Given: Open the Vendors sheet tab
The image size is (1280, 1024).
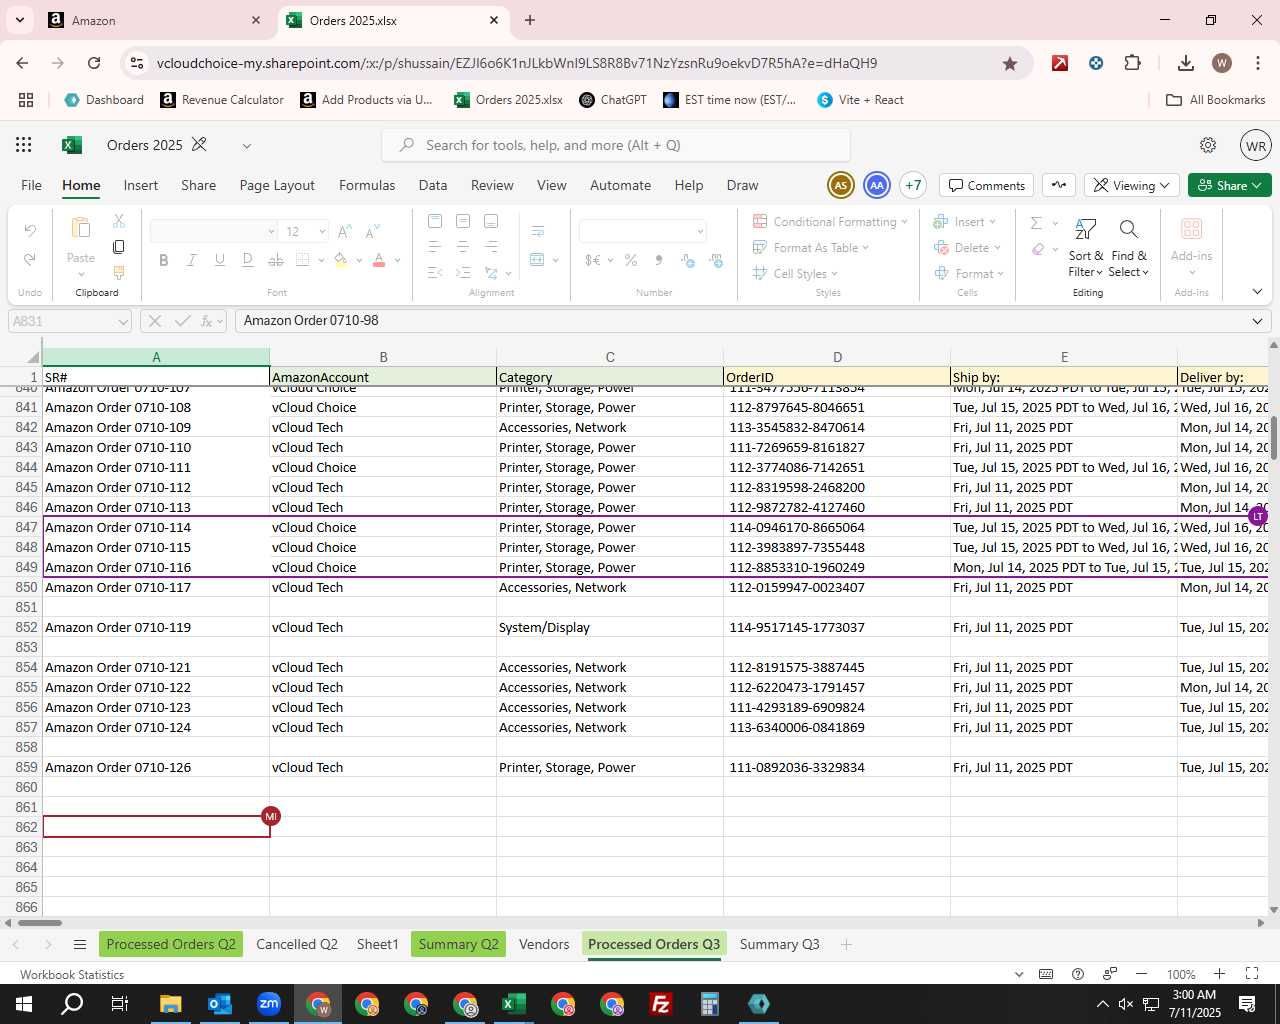Looking at the screenshot, I should [544, 944].
